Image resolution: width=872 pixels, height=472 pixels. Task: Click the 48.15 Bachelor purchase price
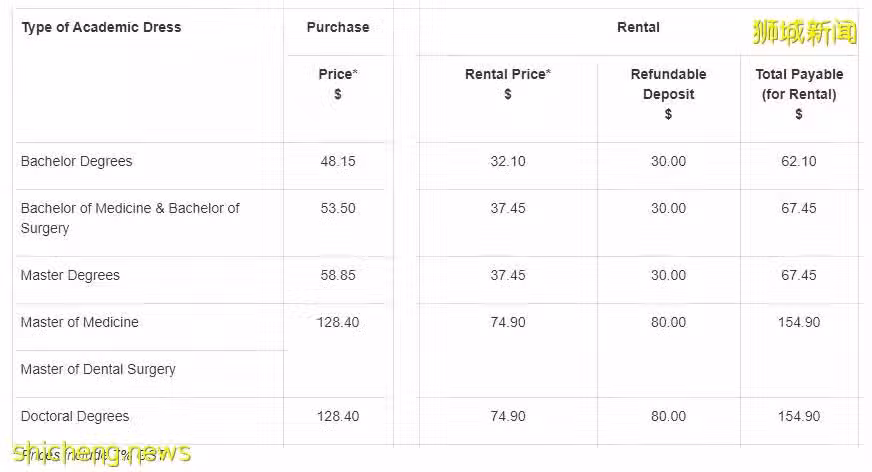338,161
